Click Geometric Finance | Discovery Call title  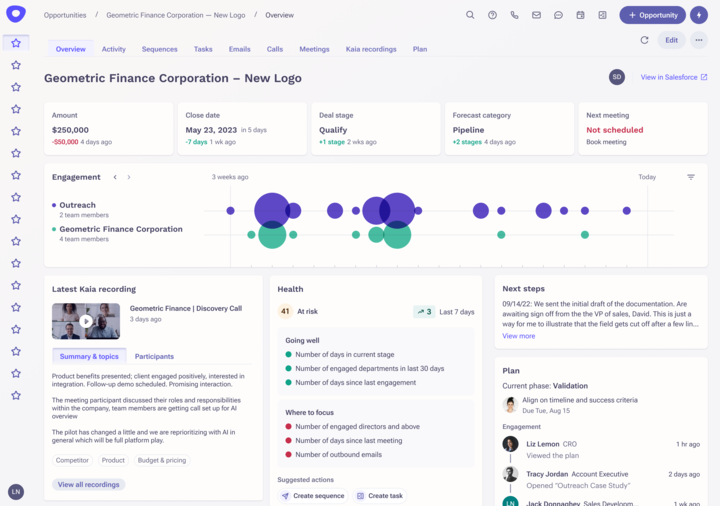186,309
